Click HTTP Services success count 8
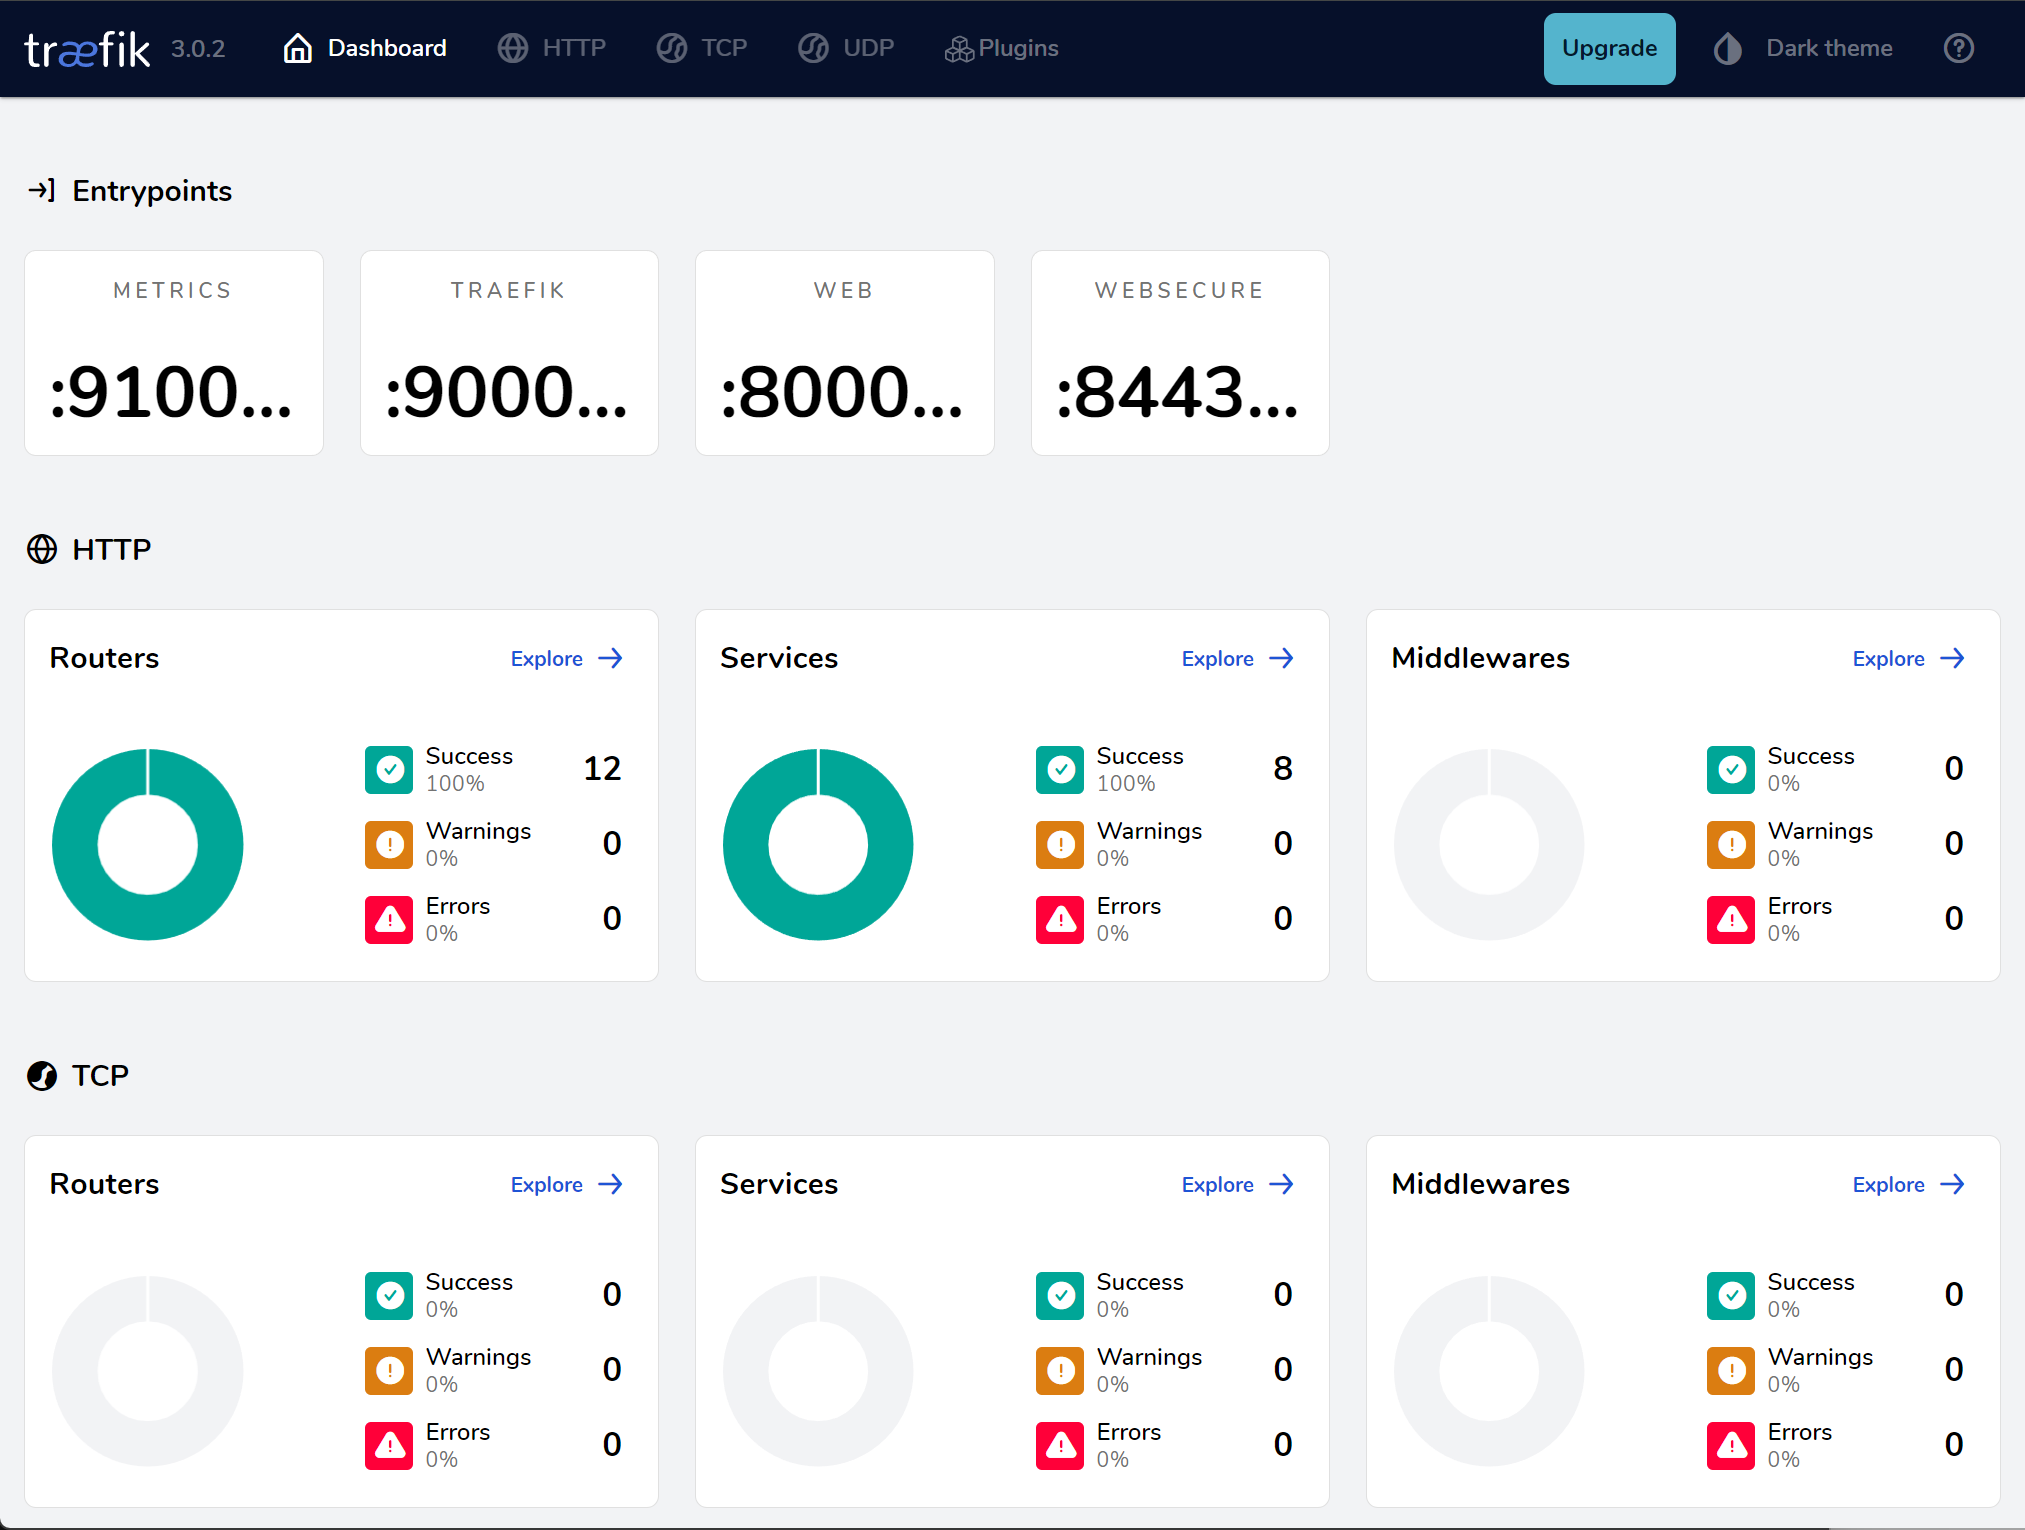2025x1530 pixels. (x=1283, y=768)
